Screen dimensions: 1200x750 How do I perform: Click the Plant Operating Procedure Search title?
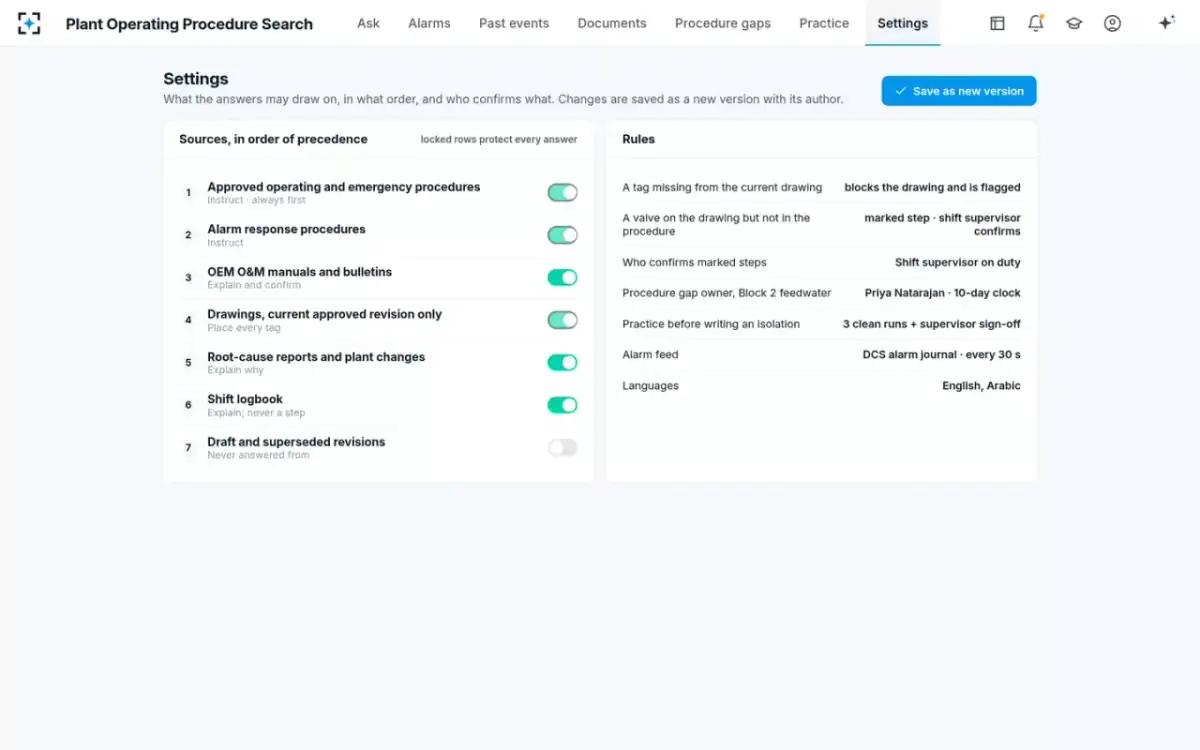(189, 23)
